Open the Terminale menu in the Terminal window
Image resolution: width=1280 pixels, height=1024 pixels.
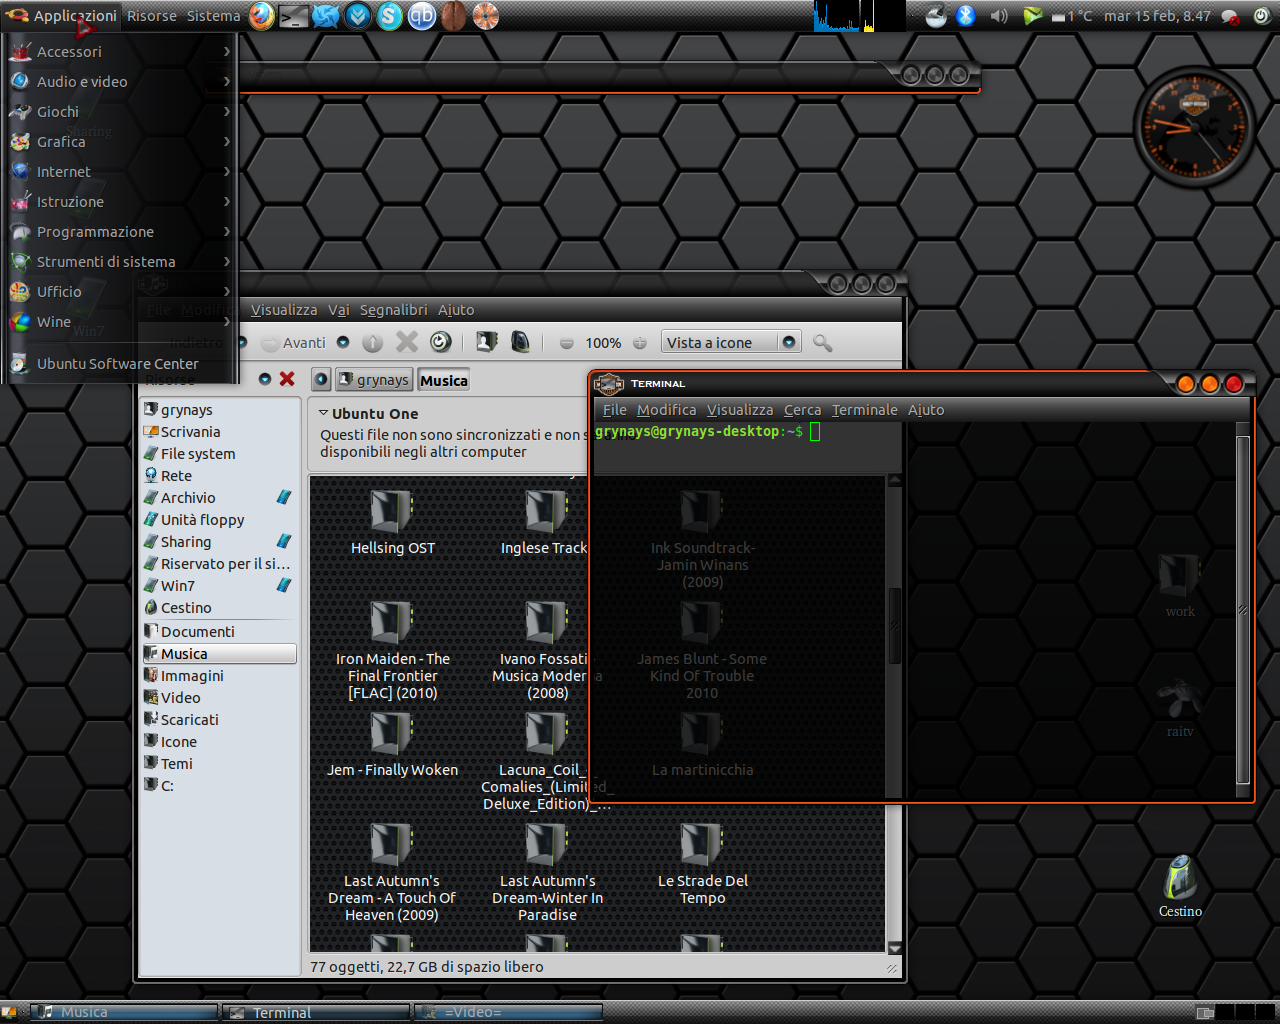pos(864,410)
